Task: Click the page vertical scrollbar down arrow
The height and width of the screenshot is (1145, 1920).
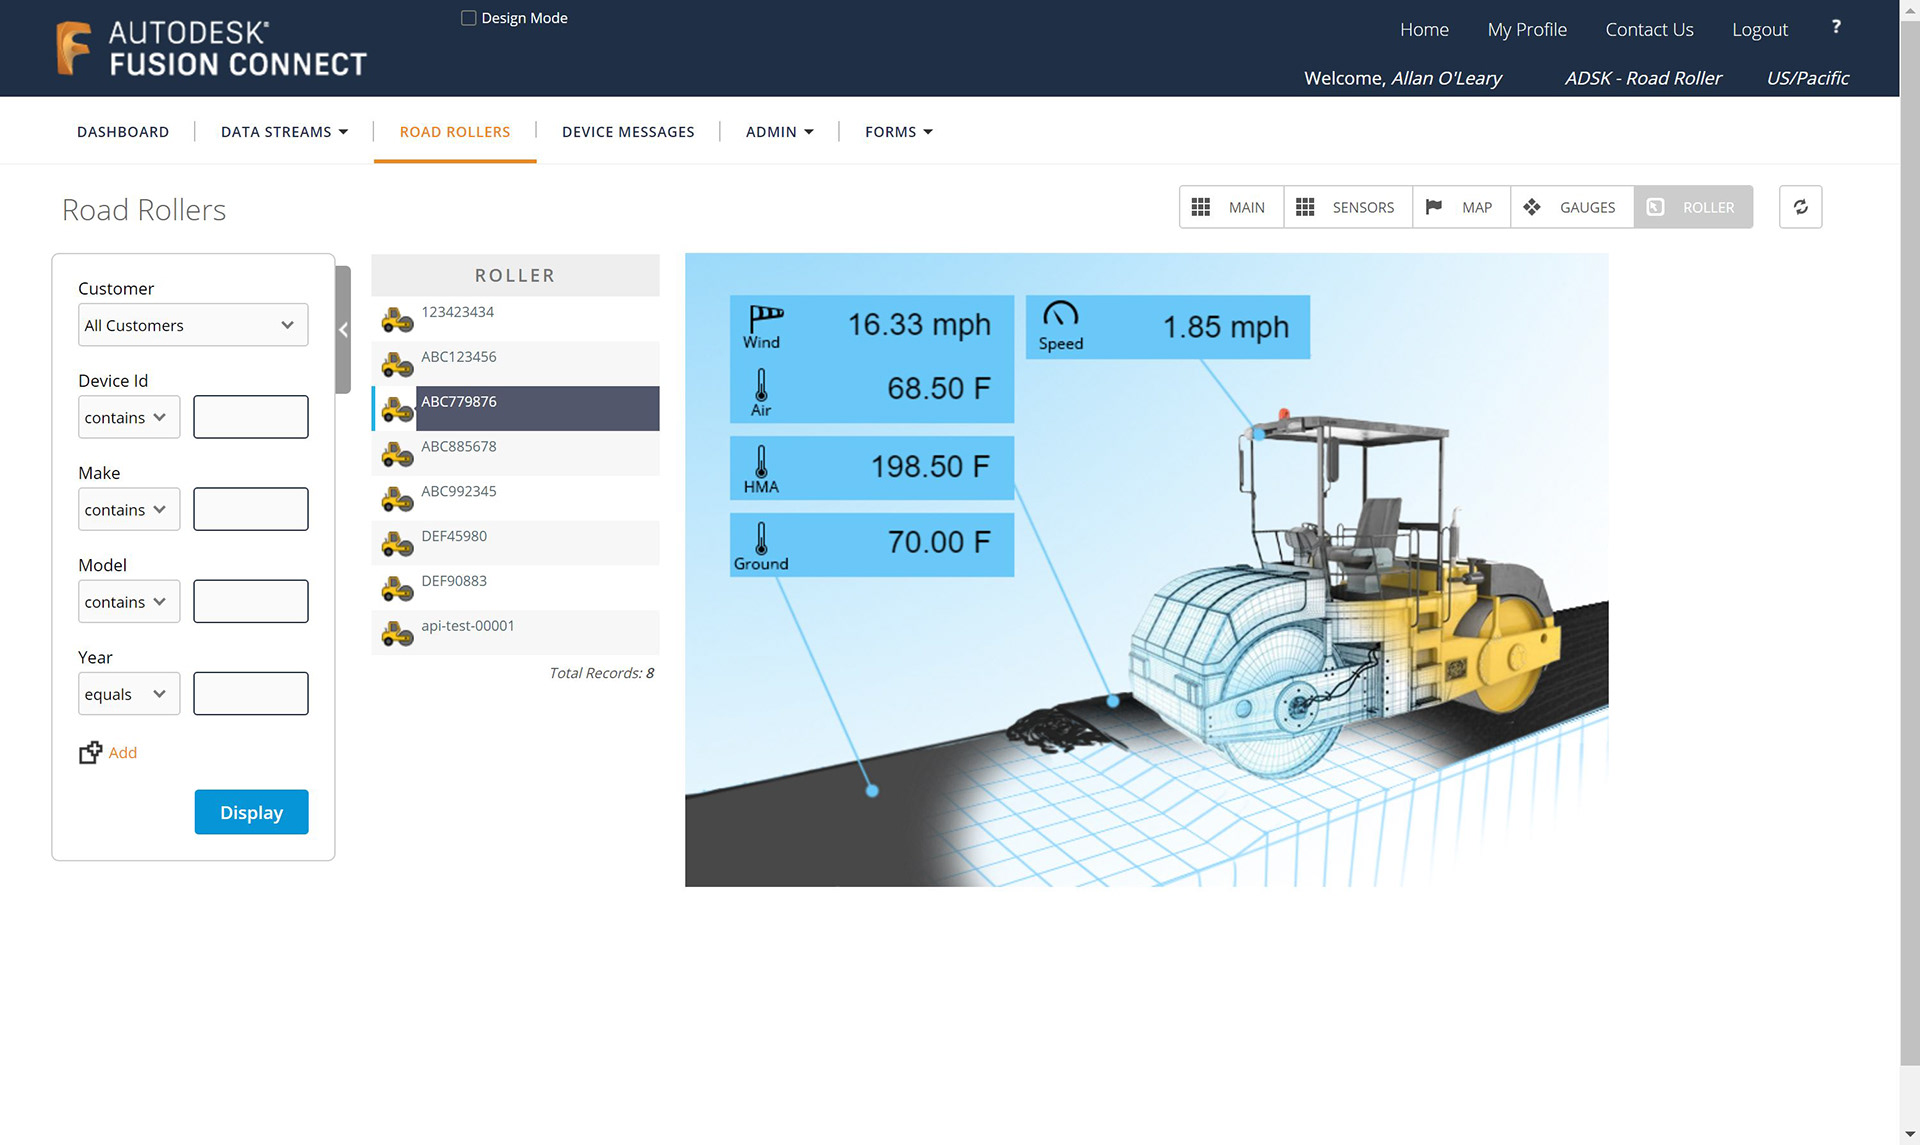Action: (x=1909, y=1135)
